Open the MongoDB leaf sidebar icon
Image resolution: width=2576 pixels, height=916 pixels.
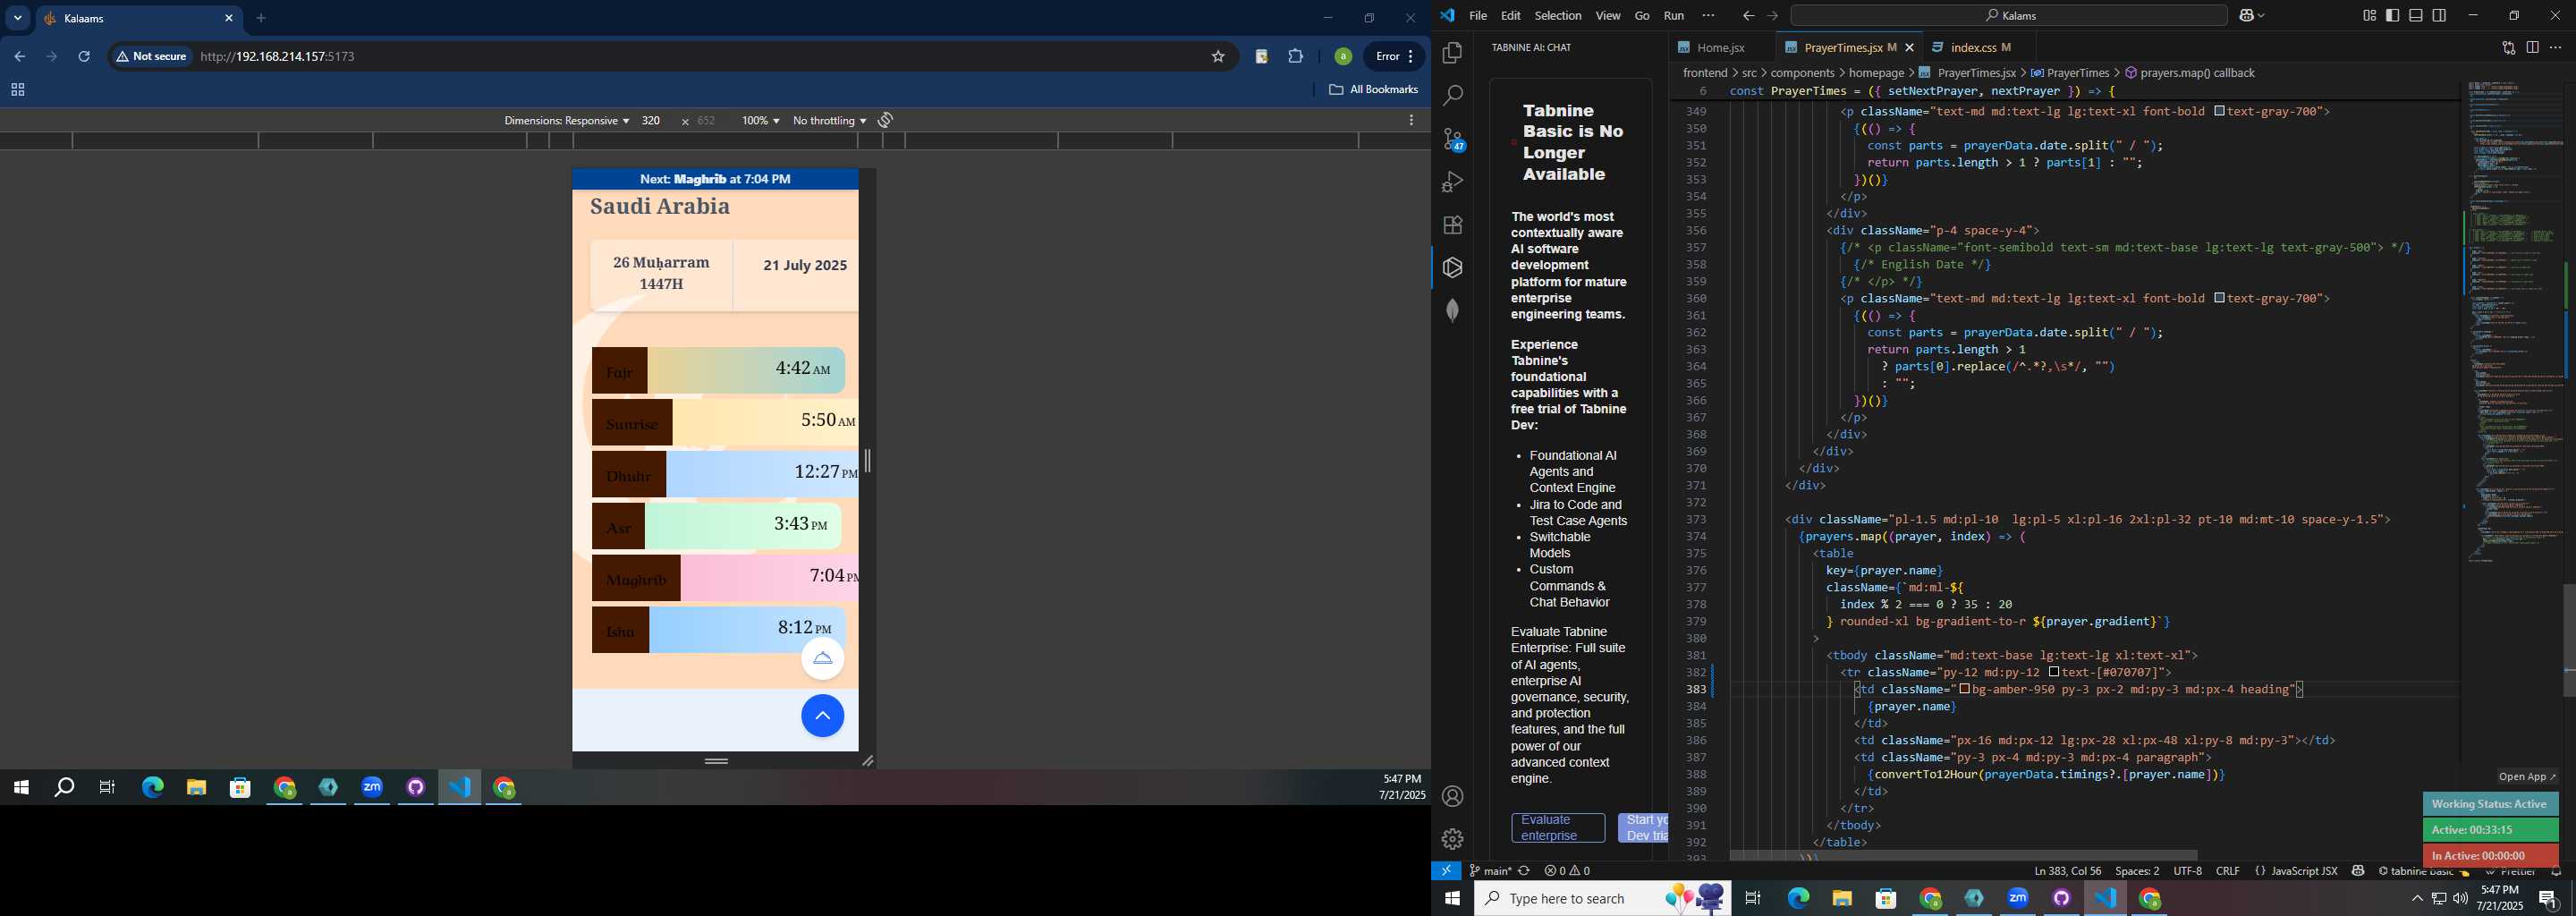(x=1452, y=310)
